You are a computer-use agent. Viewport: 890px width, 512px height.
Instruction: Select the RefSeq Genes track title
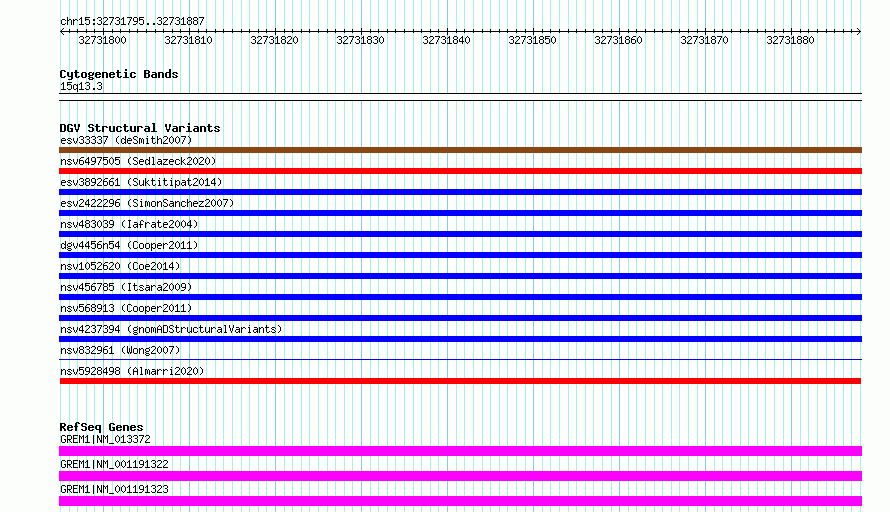coord(101,427)
